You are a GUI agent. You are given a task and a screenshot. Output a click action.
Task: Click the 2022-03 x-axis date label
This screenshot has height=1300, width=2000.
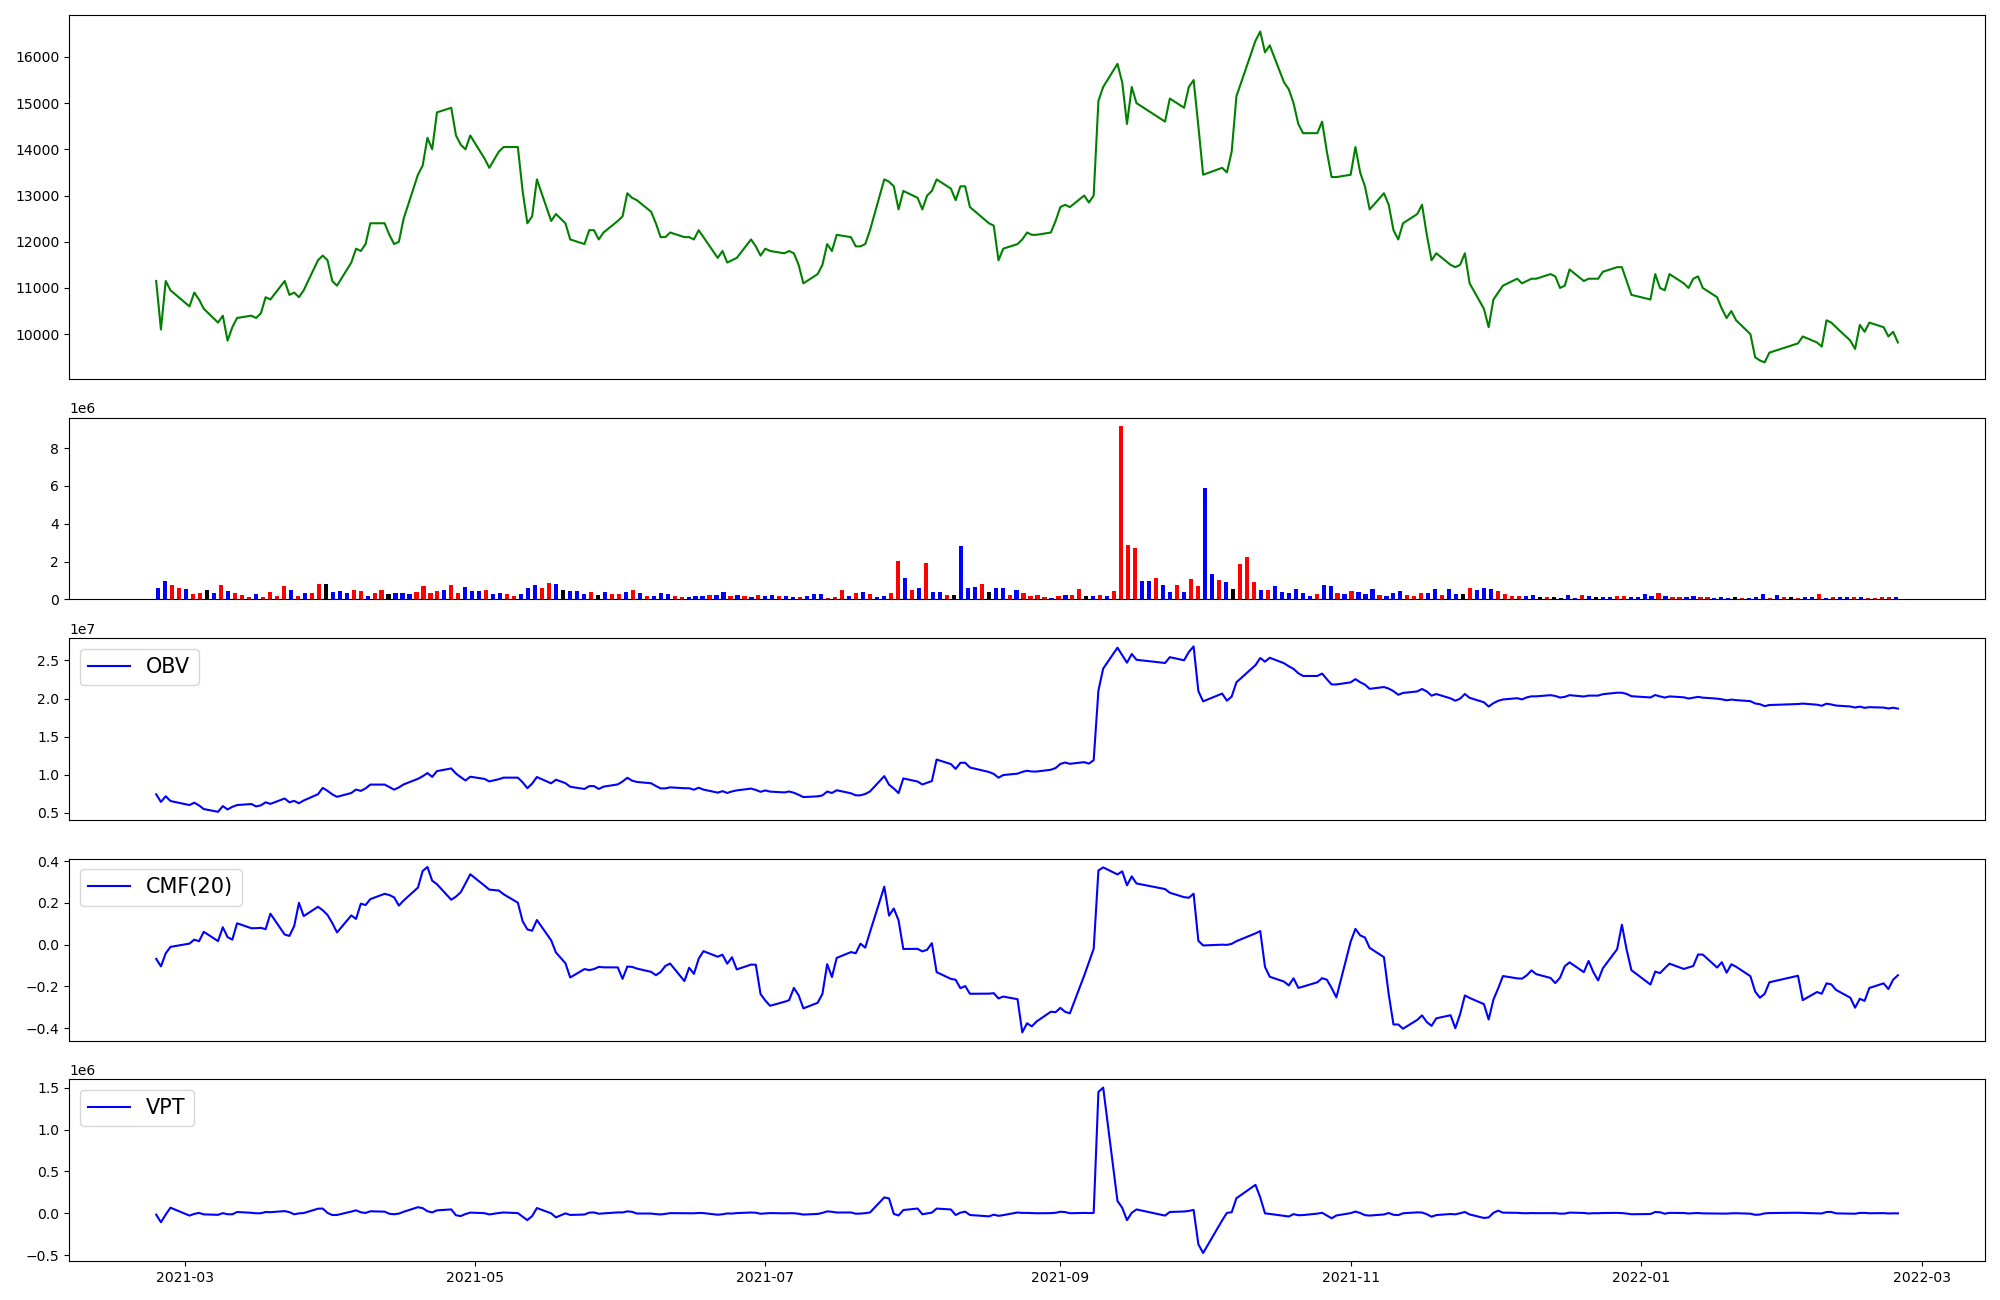(x=1921, y=1277)
